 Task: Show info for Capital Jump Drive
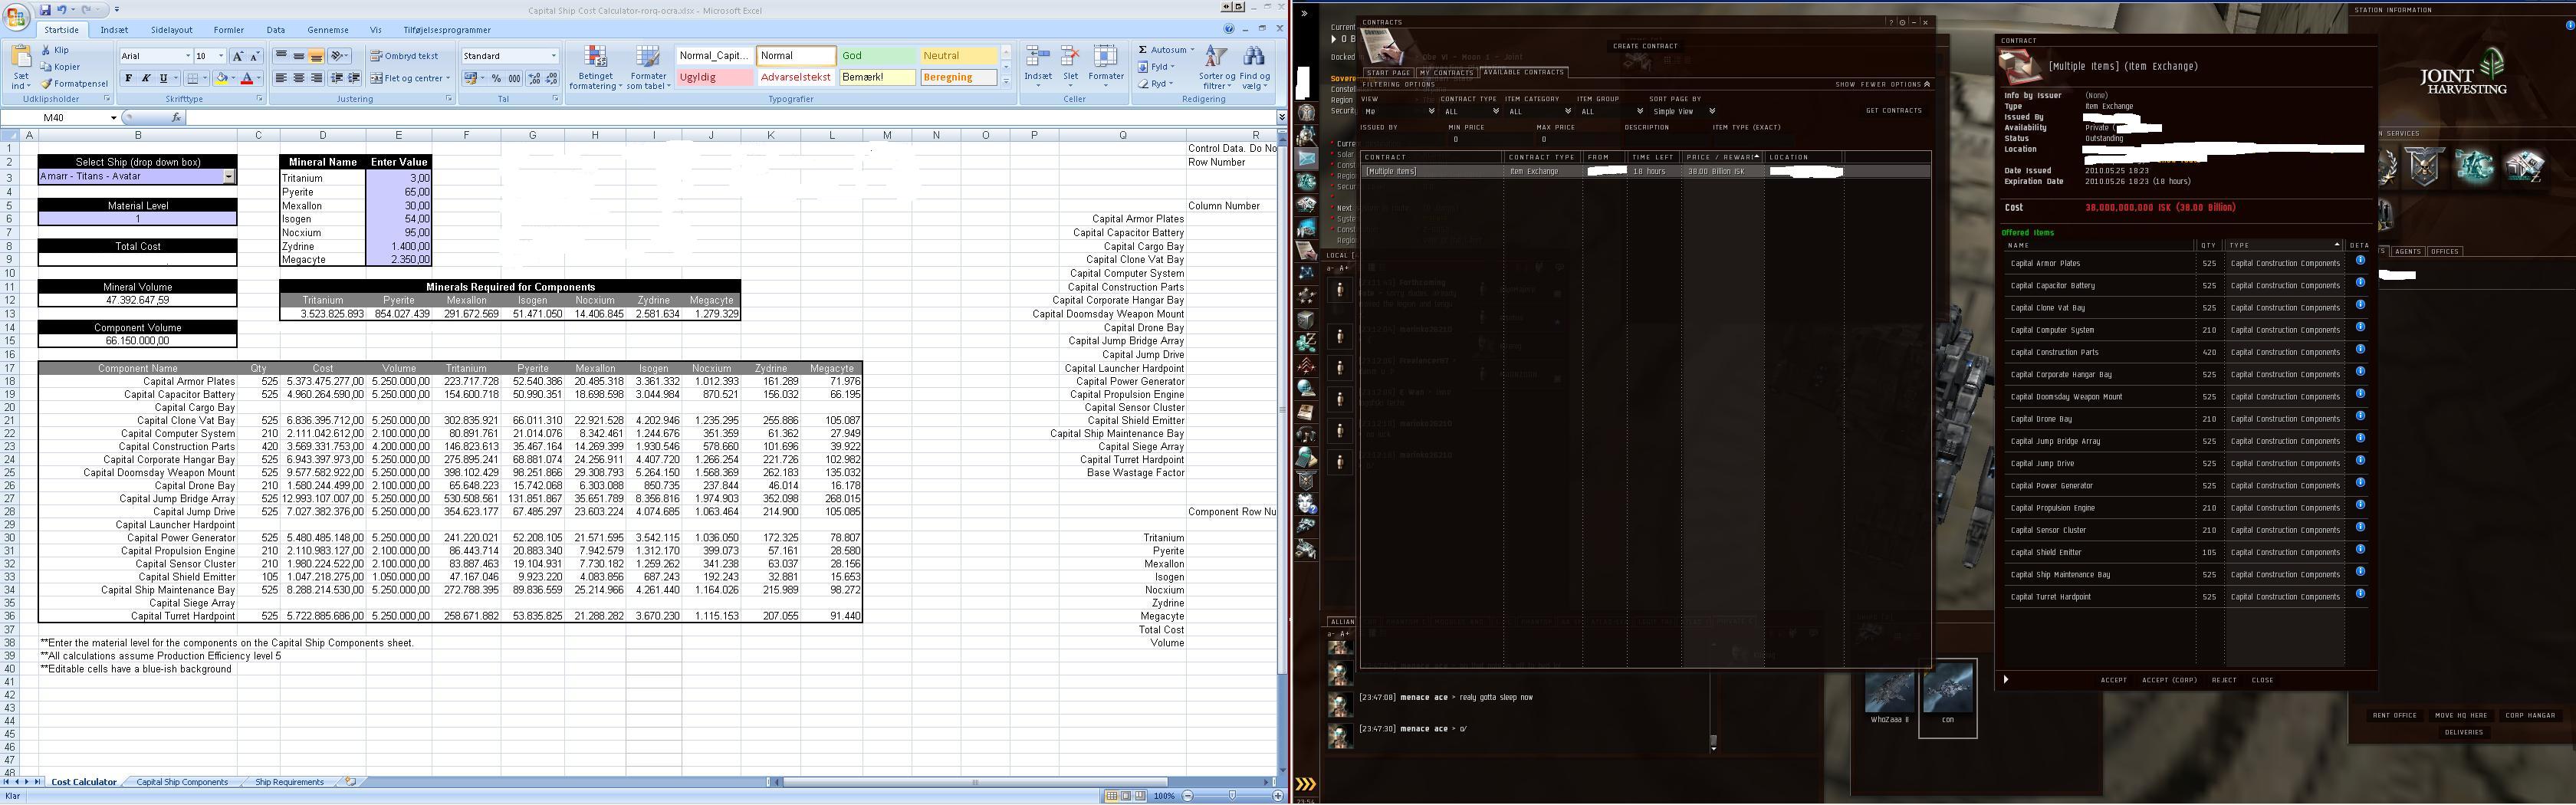2360,460
